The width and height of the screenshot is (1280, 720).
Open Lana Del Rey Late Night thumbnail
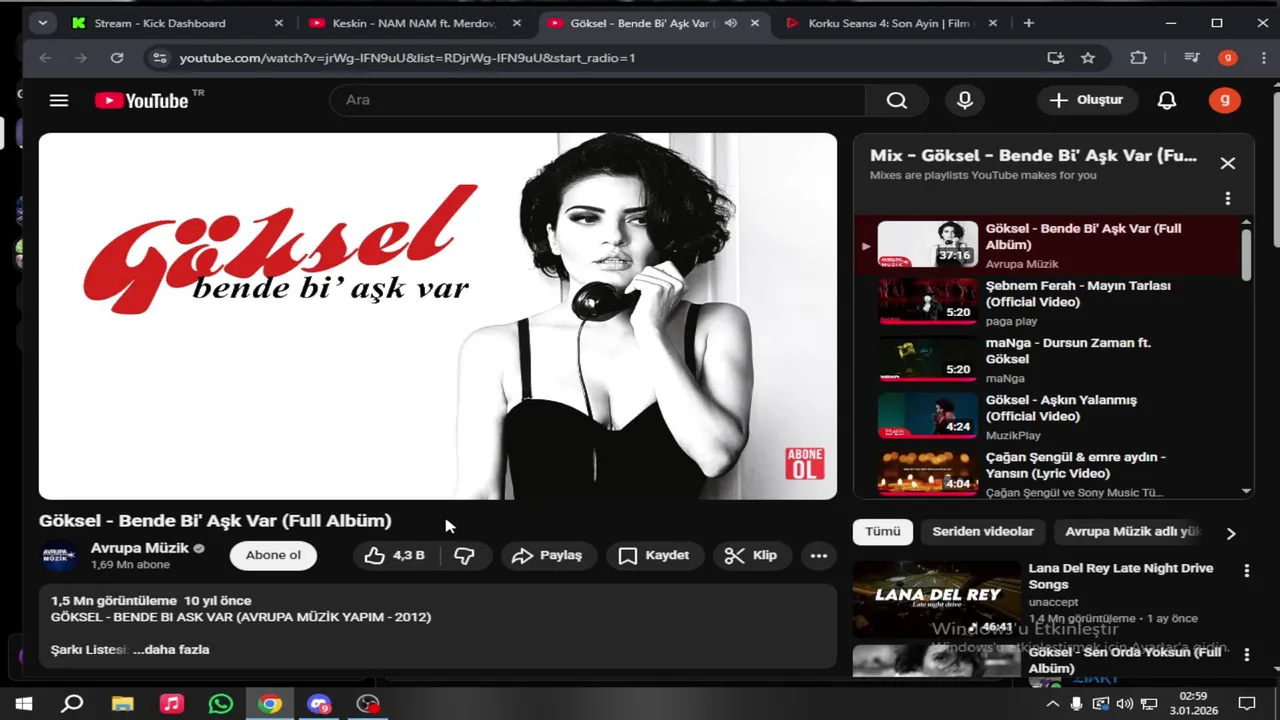[937, 599]
